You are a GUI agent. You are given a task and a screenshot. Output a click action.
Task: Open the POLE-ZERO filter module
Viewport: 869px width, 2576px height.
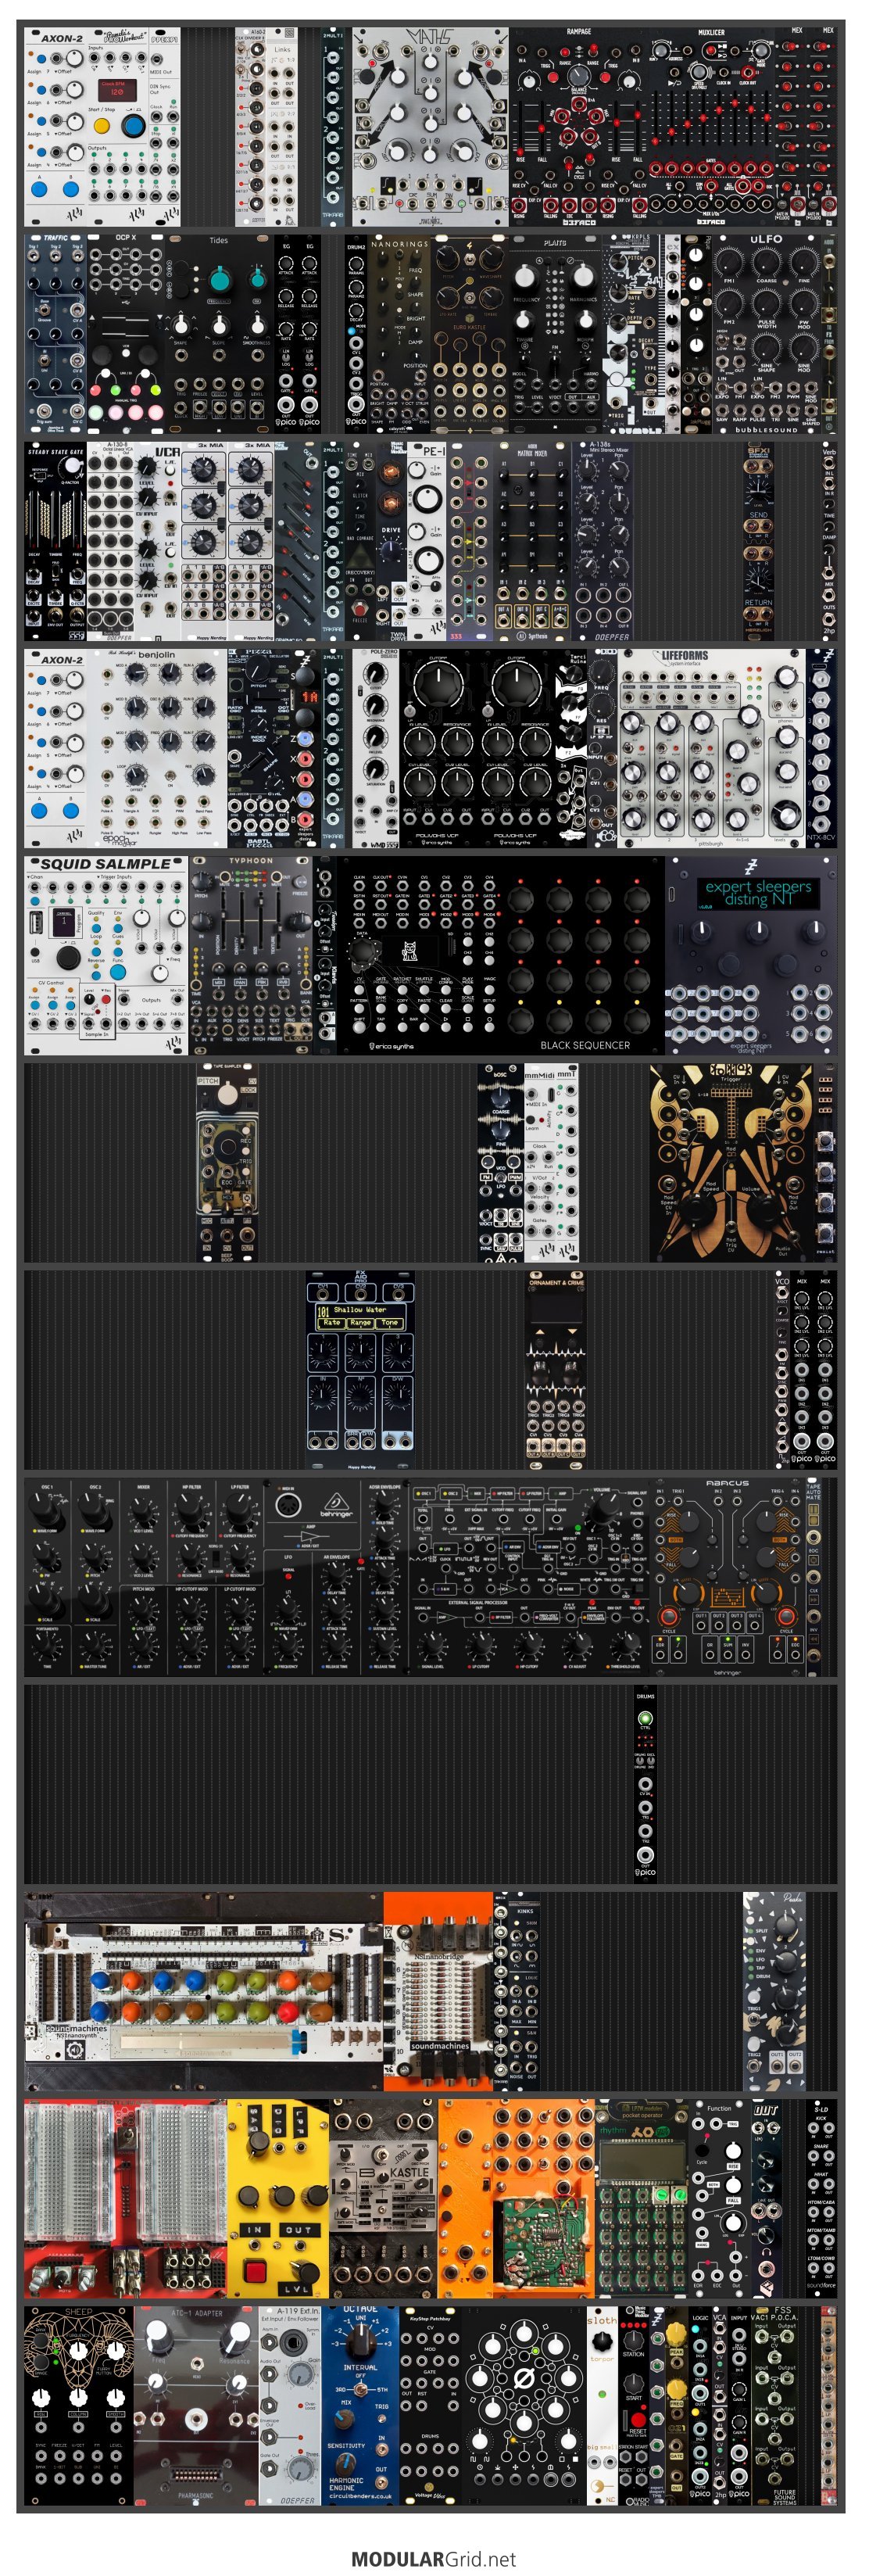375,748
